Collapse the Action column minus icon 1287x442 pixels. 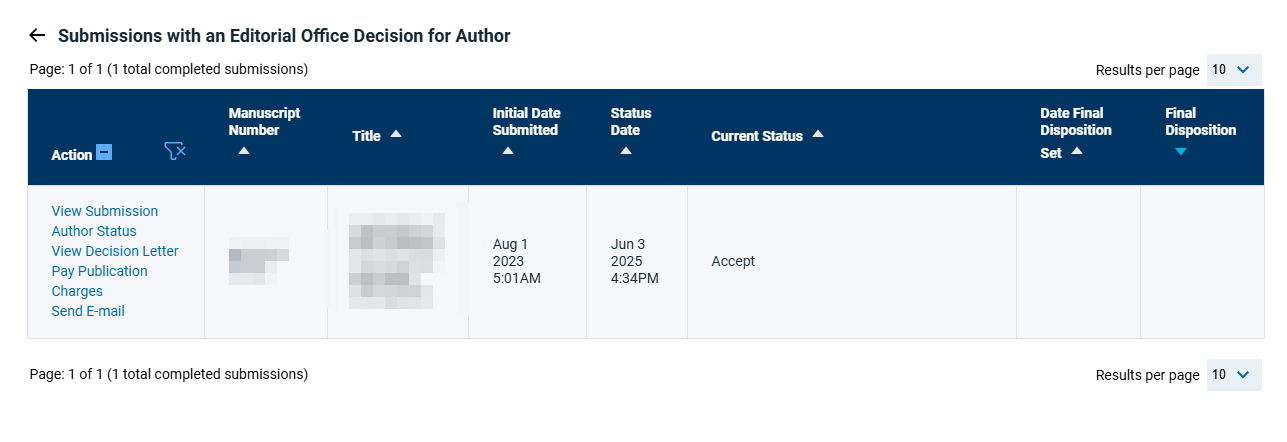tap(104, 153)
